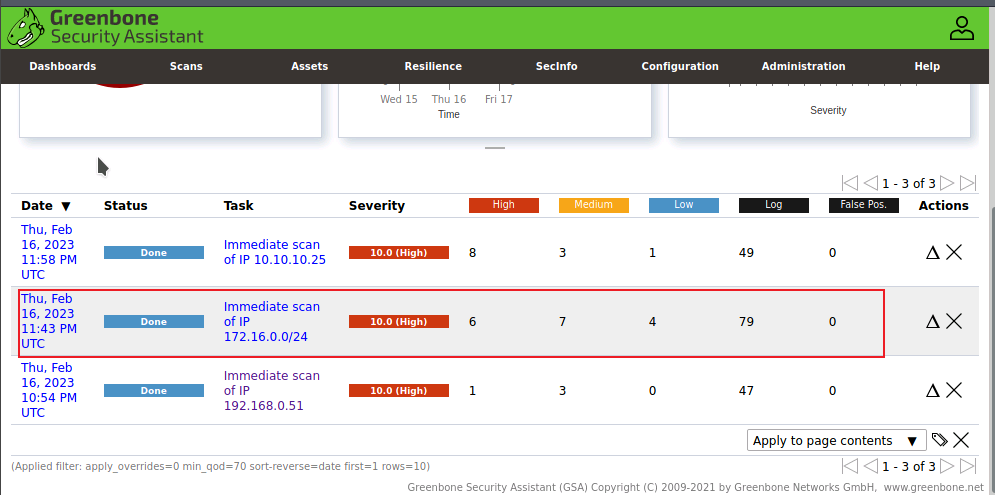Open the Scans menu
Screen dimensions: 995x495
(186, 66)
